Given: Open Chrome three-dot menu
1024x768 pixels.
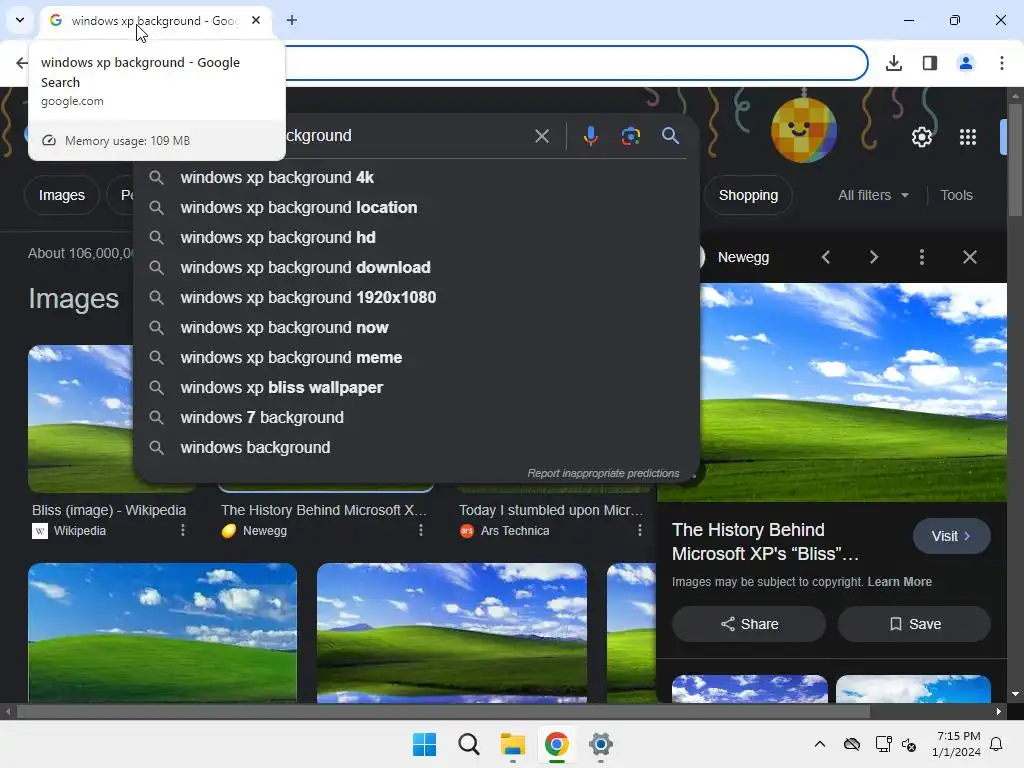Looking at the screenshot, I should pos(1002,63).
